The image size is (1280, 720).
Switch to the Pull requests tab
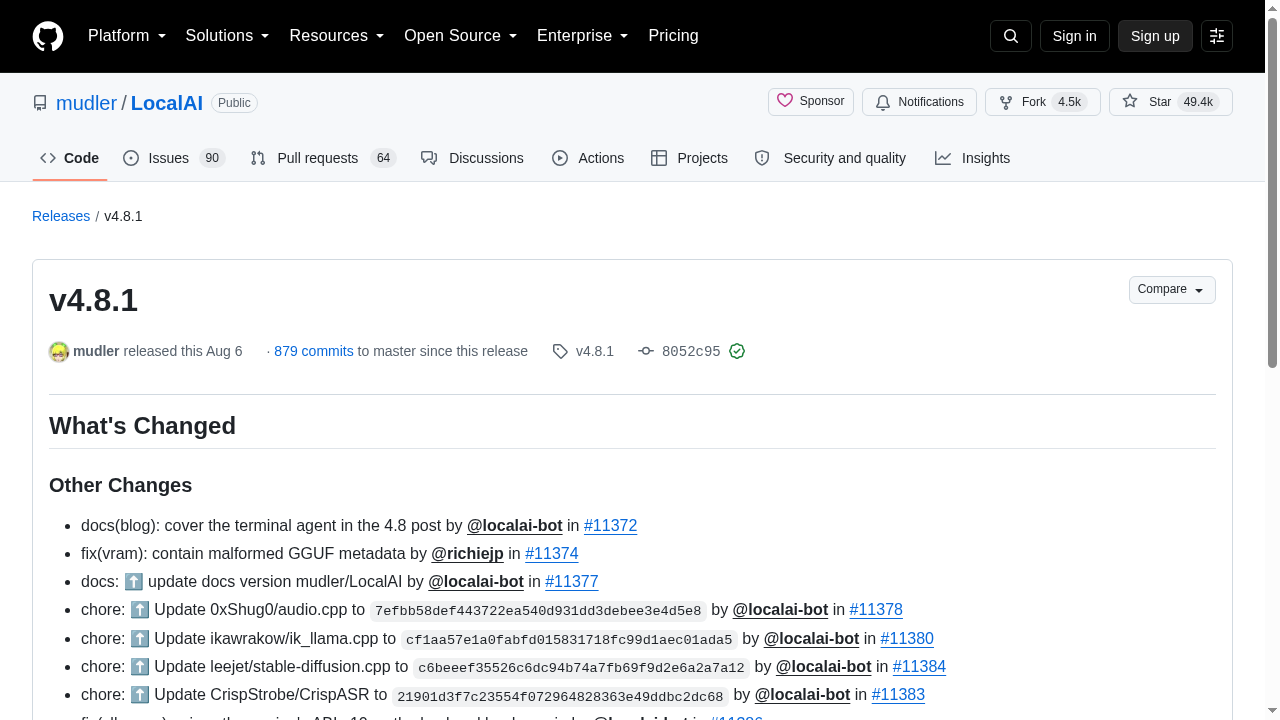(323, 158)
